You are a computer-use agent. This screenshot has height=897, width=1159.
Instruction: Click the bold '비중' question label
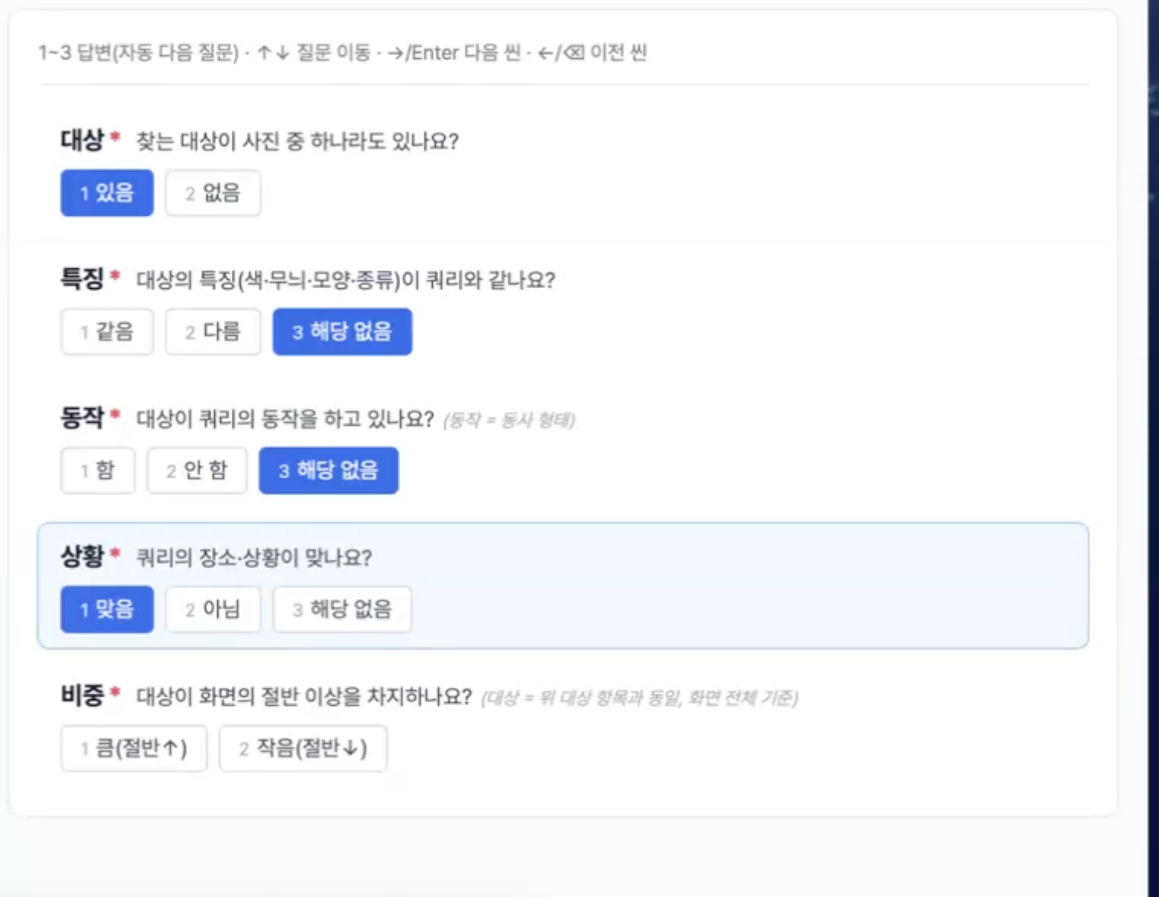(82, 695)
